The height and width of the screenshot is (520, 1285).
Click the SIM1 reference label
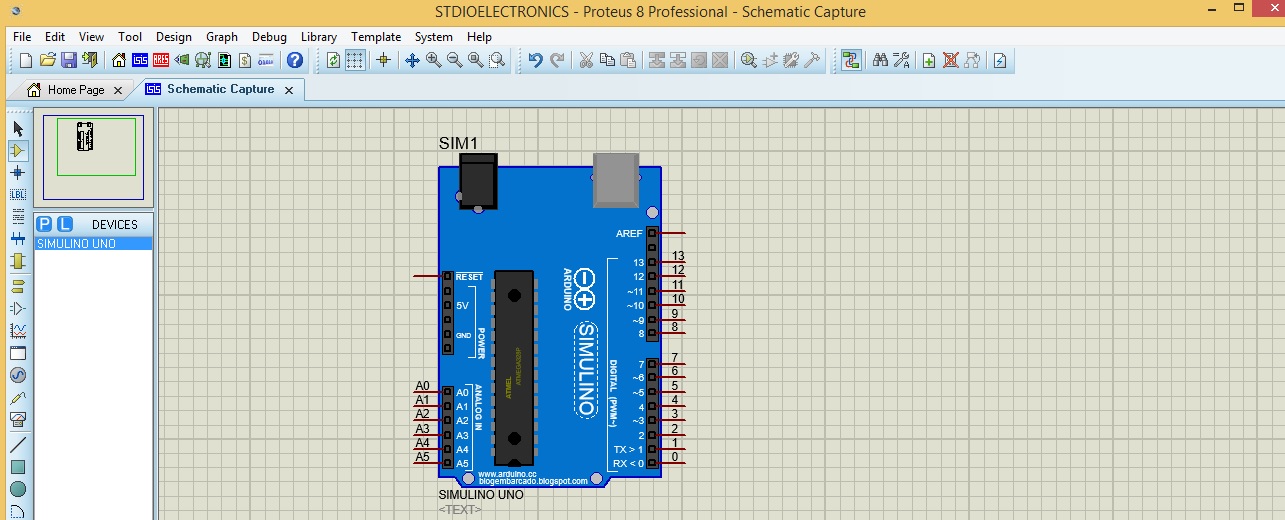tap(458, 143)
